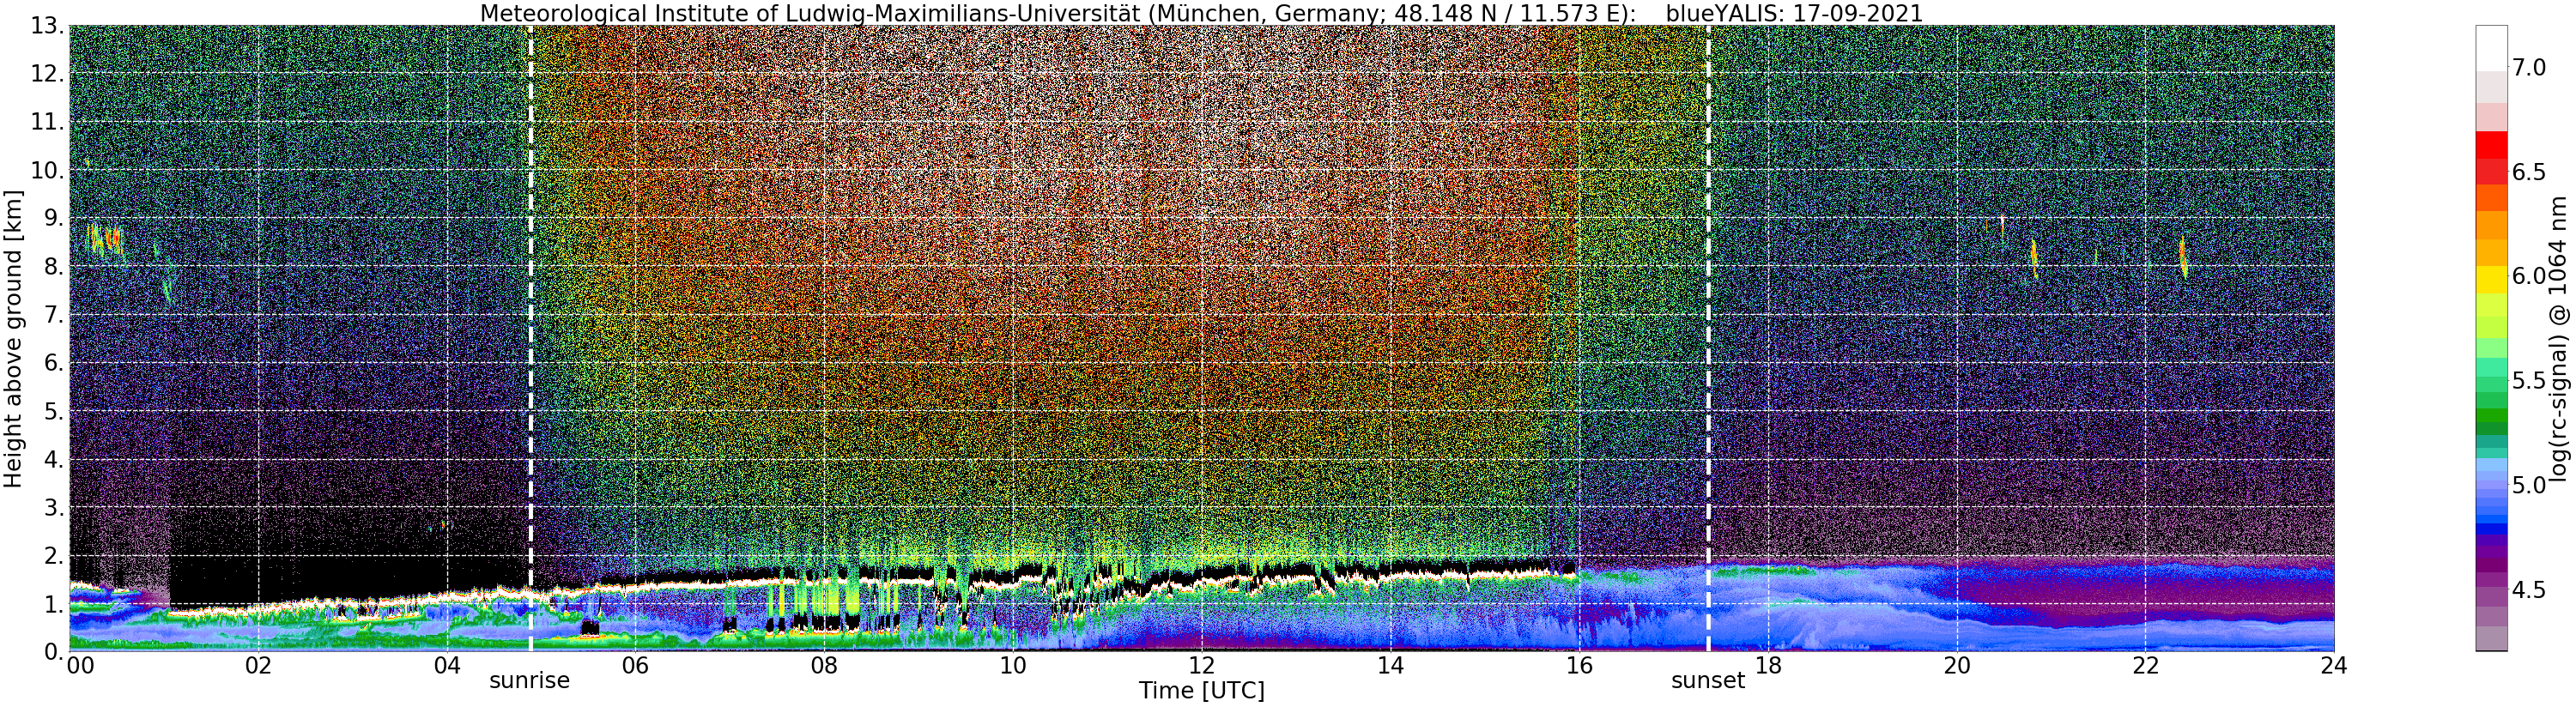The height and width of the screenshot is (707, 2576).
Task: Click the sunset dashed vertical marker line
Action: [x=1708, y=338]
